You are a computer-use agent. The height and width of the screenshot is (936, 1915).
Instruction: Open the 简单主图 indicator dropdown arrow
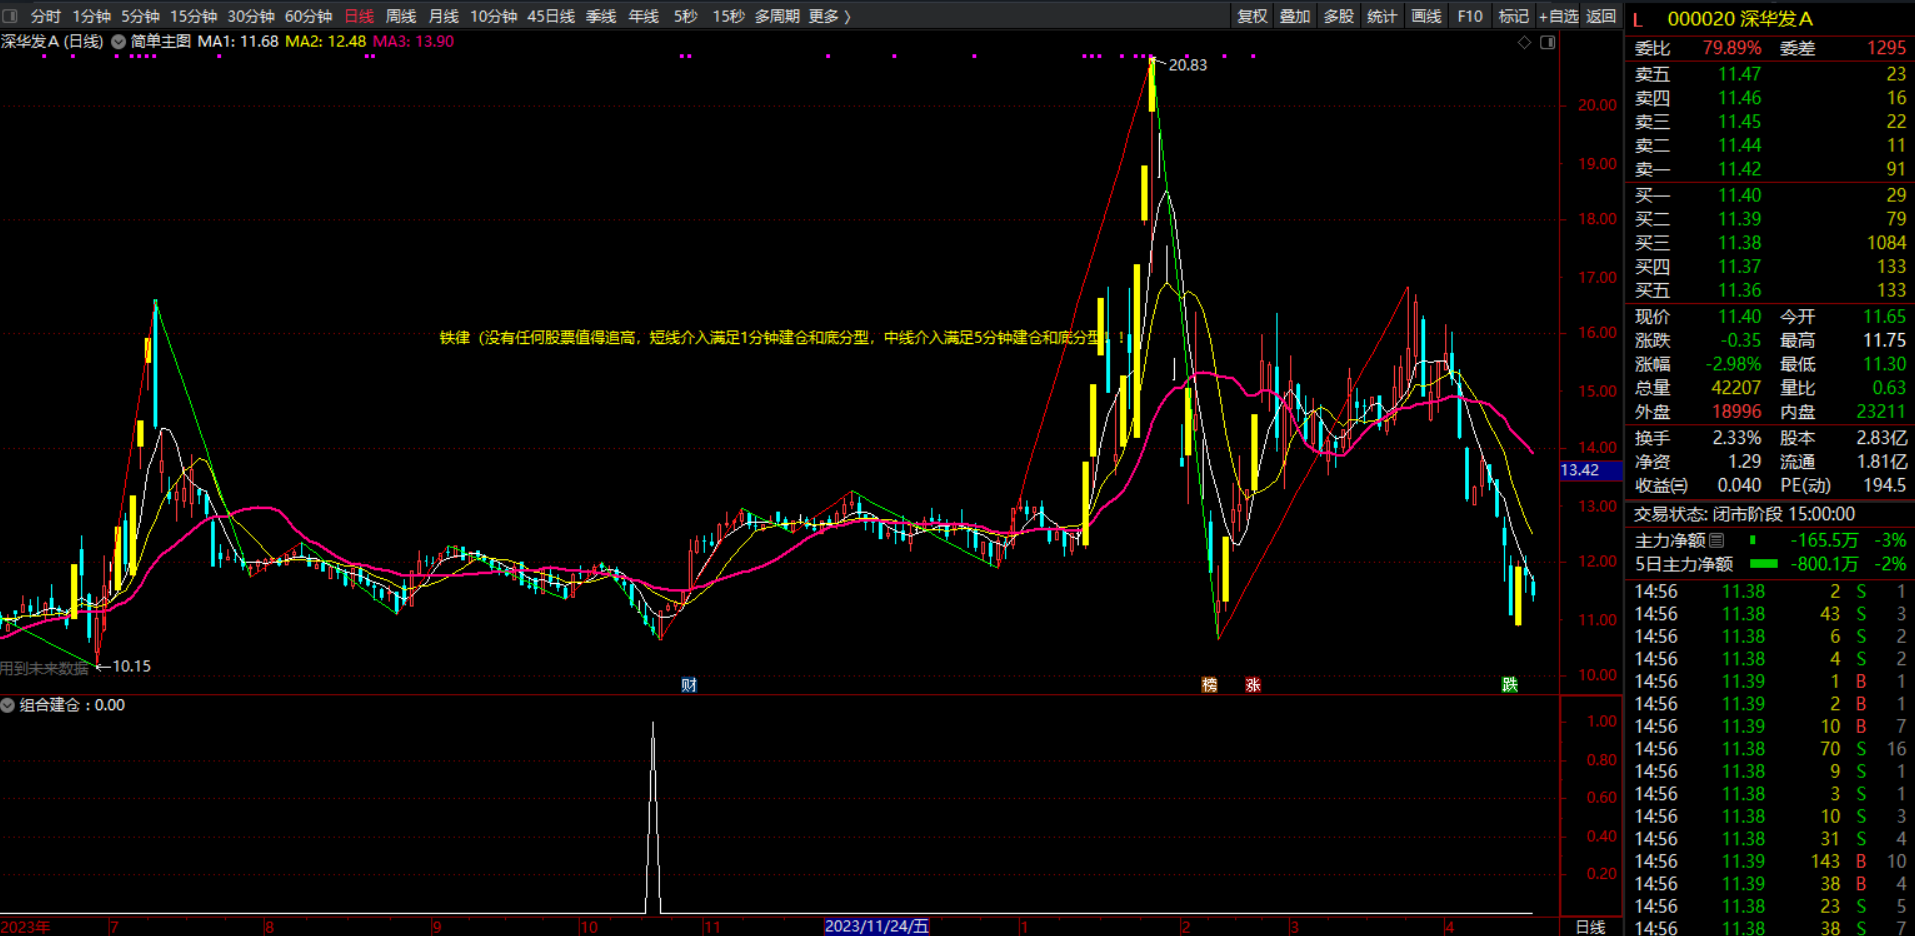[x=118, y=42]
